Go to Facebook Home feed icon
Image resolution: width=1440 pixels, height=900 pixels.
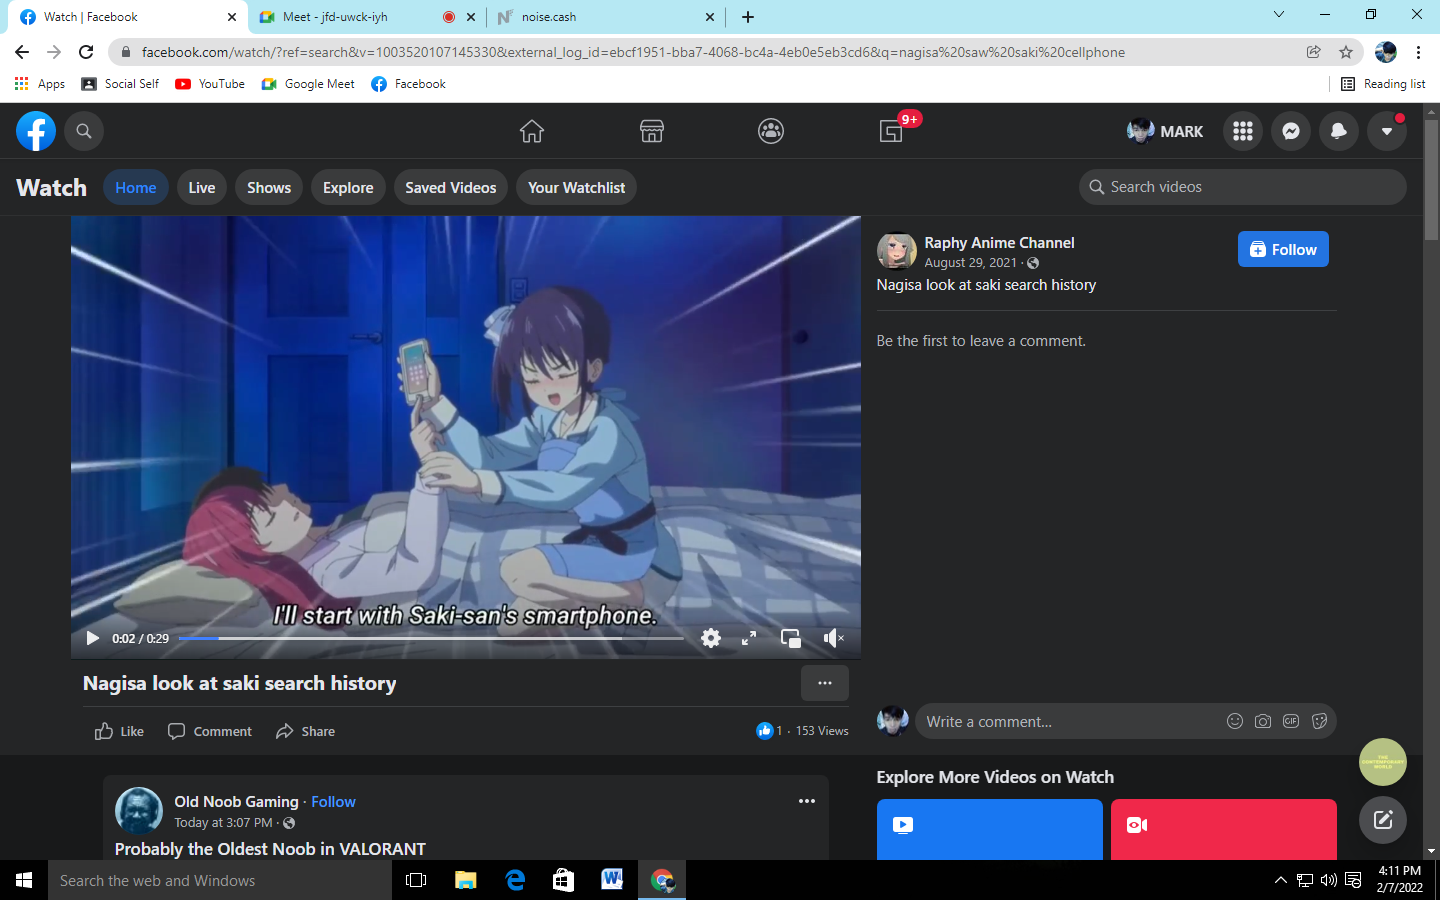(x=532, y=131)
